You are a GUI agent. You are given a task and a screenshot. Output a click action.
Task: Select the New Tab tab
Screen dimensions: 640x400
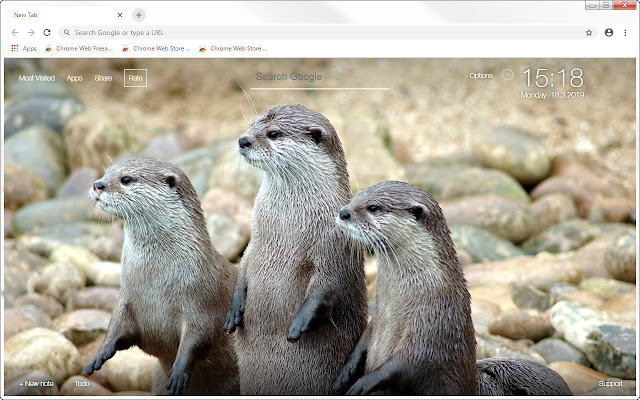pyautogui.click(x=65, y=15)
